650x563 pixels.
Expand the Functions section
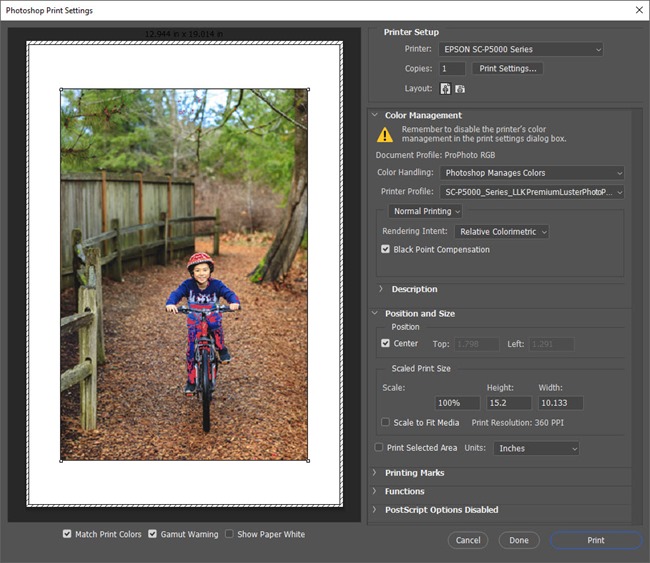375,491
